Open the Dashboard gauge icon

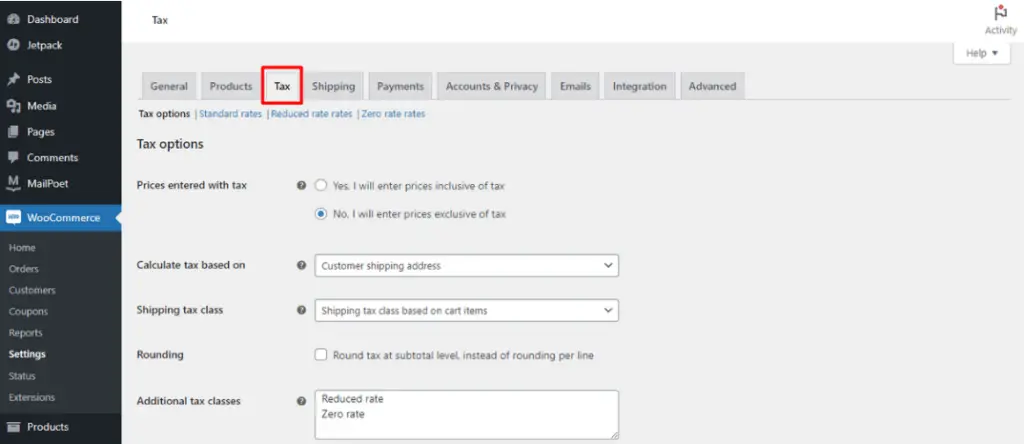pos(13,20)
